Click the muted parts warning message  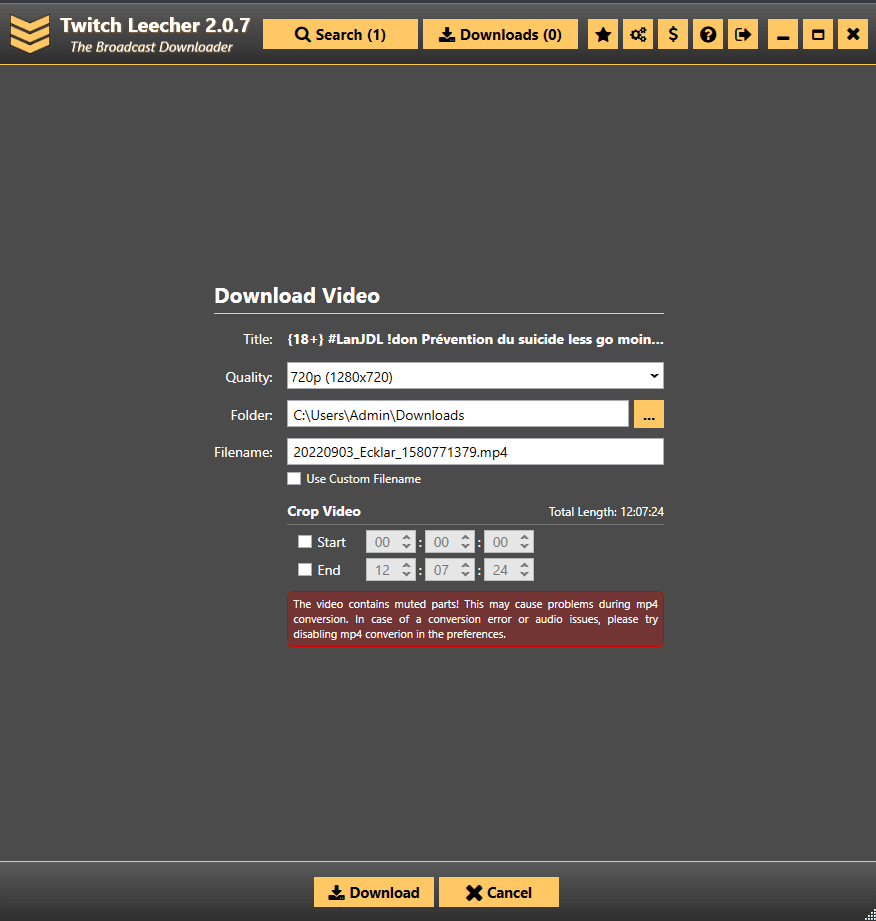475,619
